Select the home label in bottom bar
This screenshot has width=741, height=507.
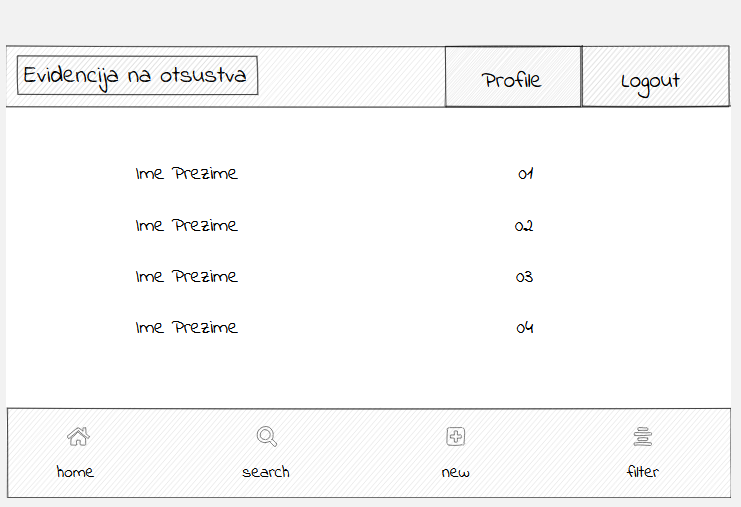tap(75, 472)
